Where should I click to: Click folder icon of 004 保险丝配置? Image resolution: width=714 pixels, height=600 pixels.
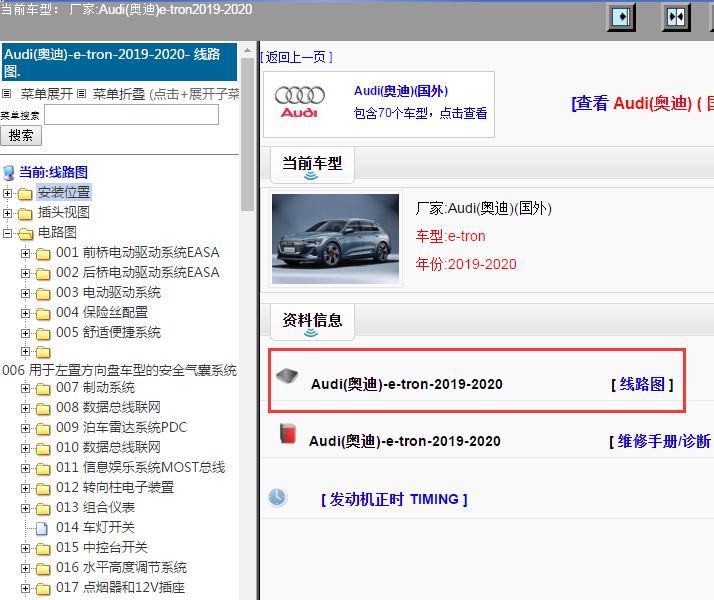click(x=43, y=314)
